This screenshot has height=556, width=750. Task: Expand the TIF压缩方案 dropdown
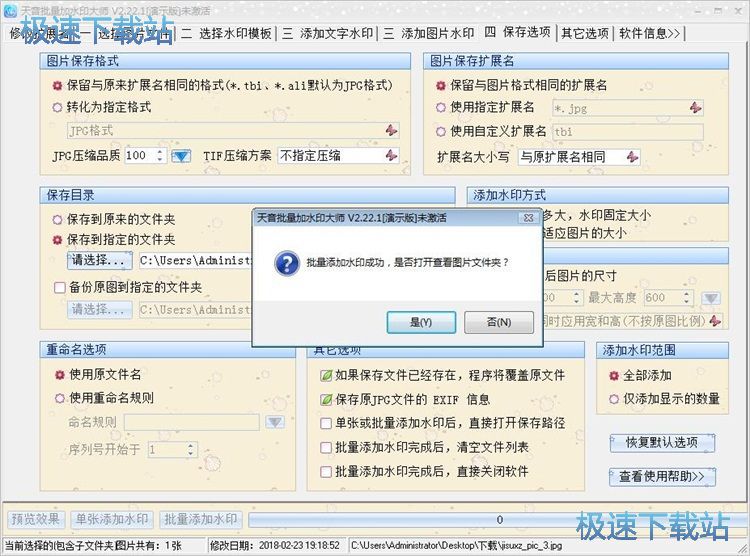click(392, 155)
